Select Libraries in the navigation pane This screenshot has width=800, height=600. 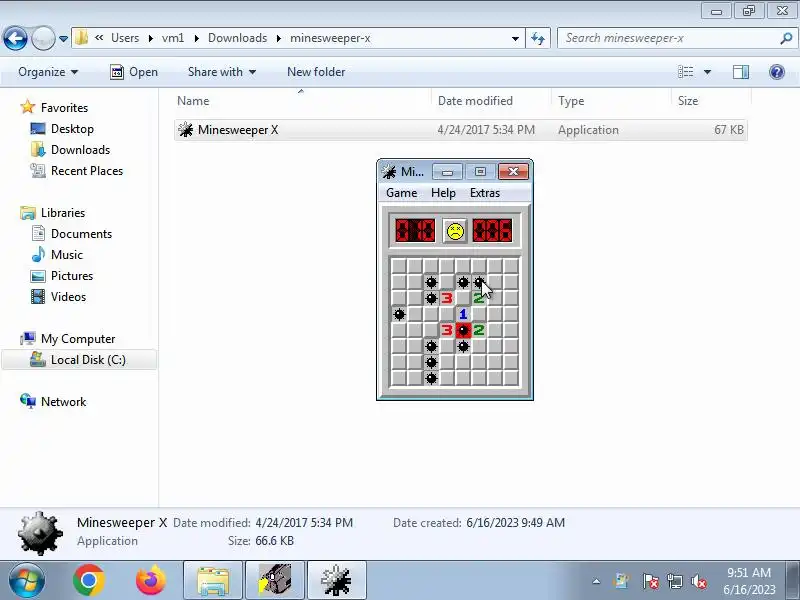pos(63,213)
